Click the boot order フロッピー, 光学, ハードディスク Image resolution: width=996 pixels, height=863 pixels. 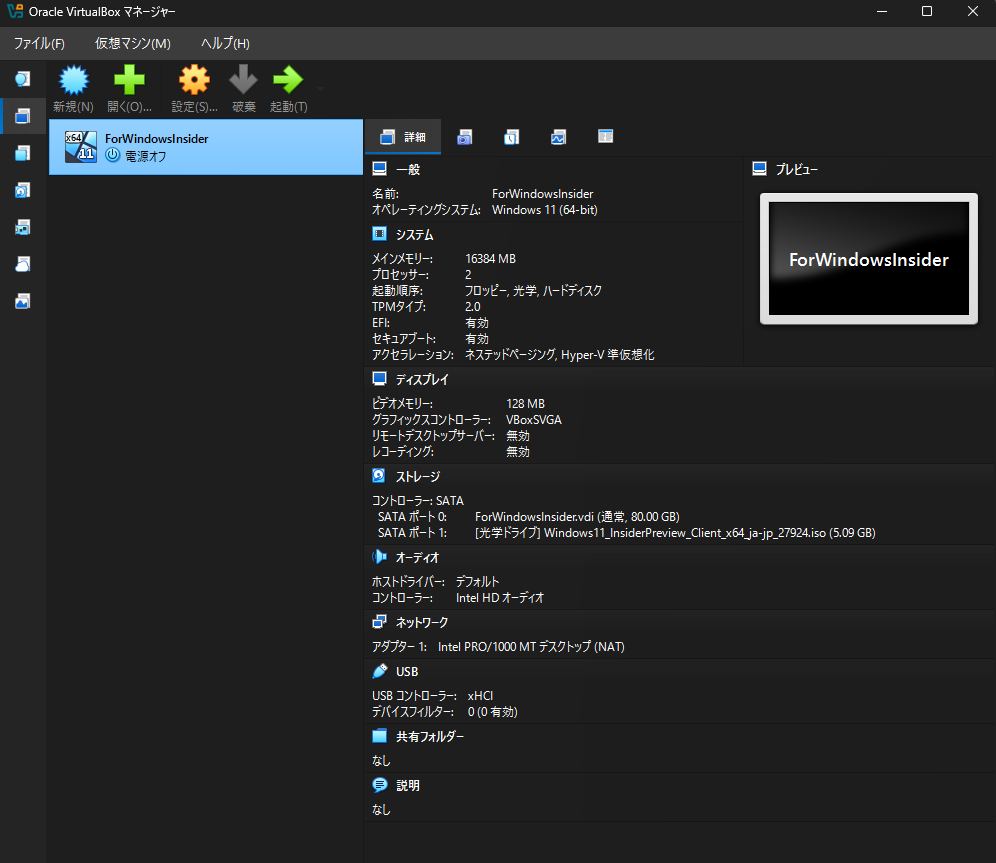pyautogui.click(x=533, y=291)
